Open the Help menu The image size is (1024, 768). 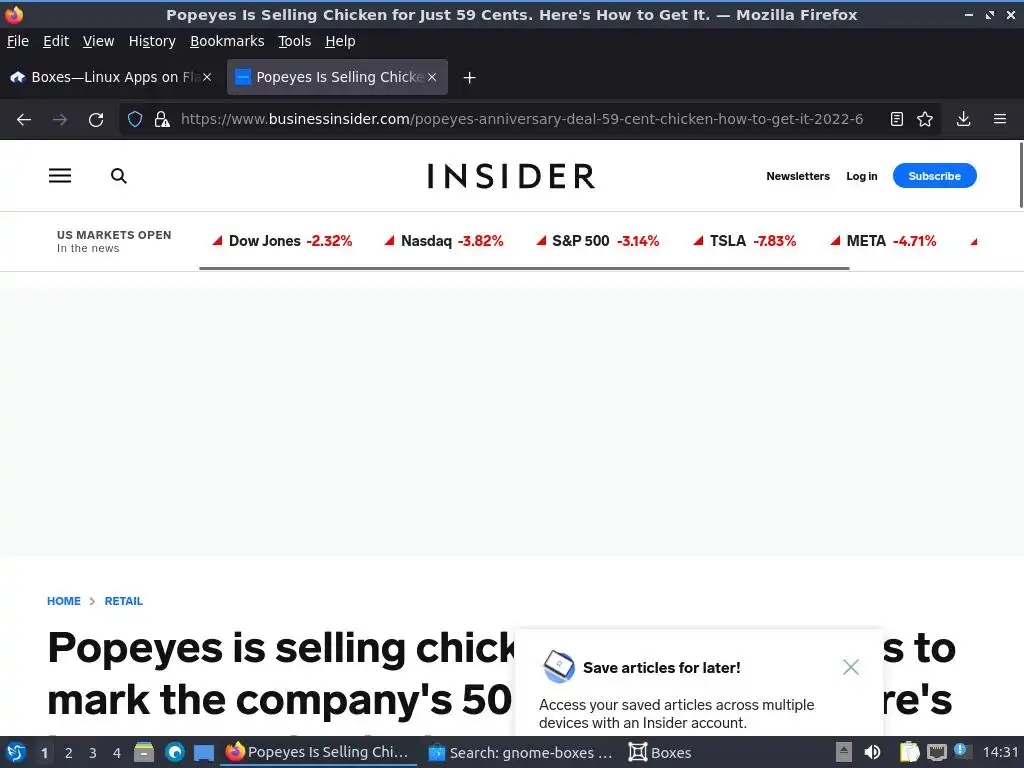340,41
